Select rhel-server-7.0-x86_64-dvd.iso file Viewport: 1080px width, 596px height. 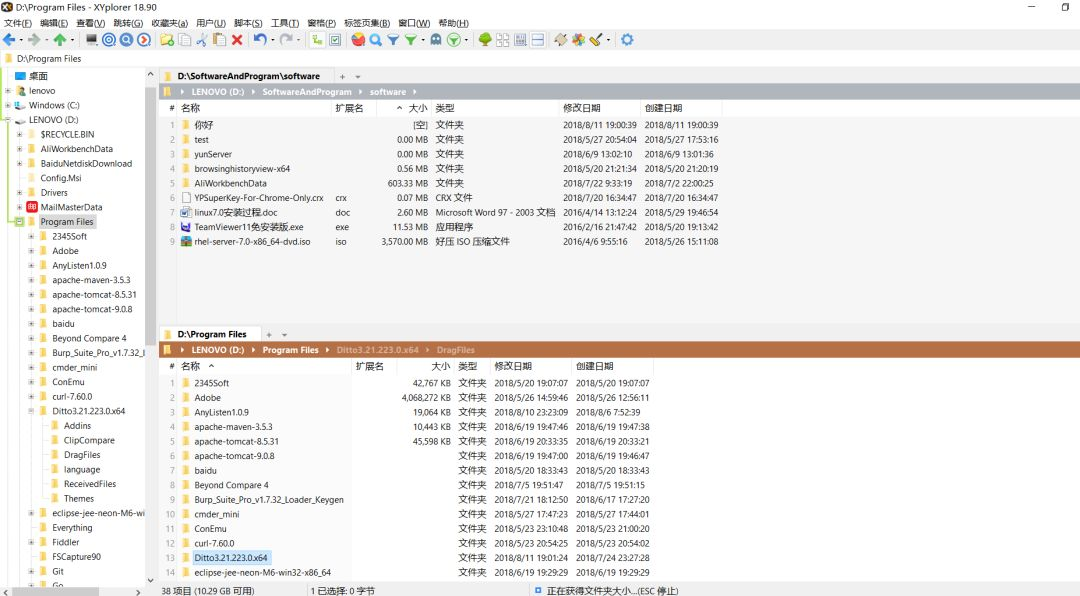pos(252,242)
